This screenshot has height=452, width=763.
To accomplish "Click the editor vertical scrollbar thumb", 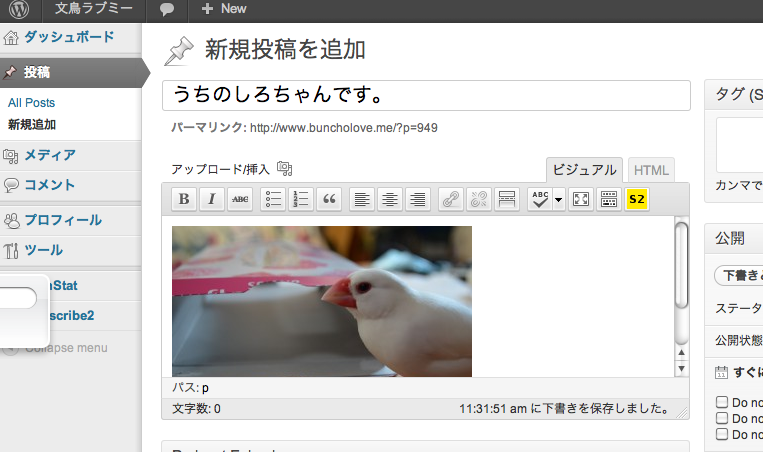I will pyautogui.click(x=681, y=265).
